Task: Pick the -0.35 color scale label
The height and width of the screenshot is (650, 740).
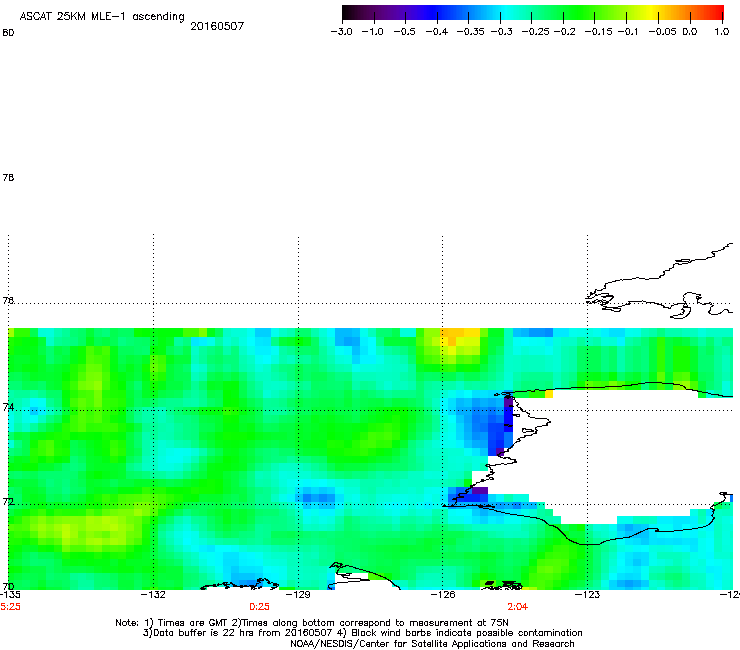Action: point(471,32)
